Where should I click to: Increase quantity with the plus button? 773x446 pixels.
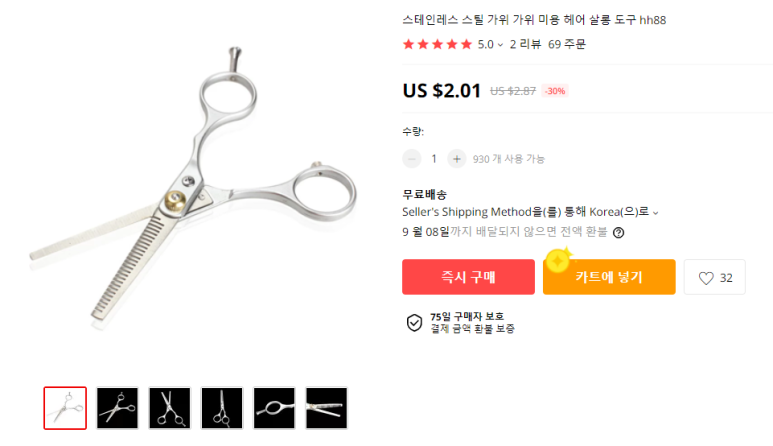coord(457,159)
